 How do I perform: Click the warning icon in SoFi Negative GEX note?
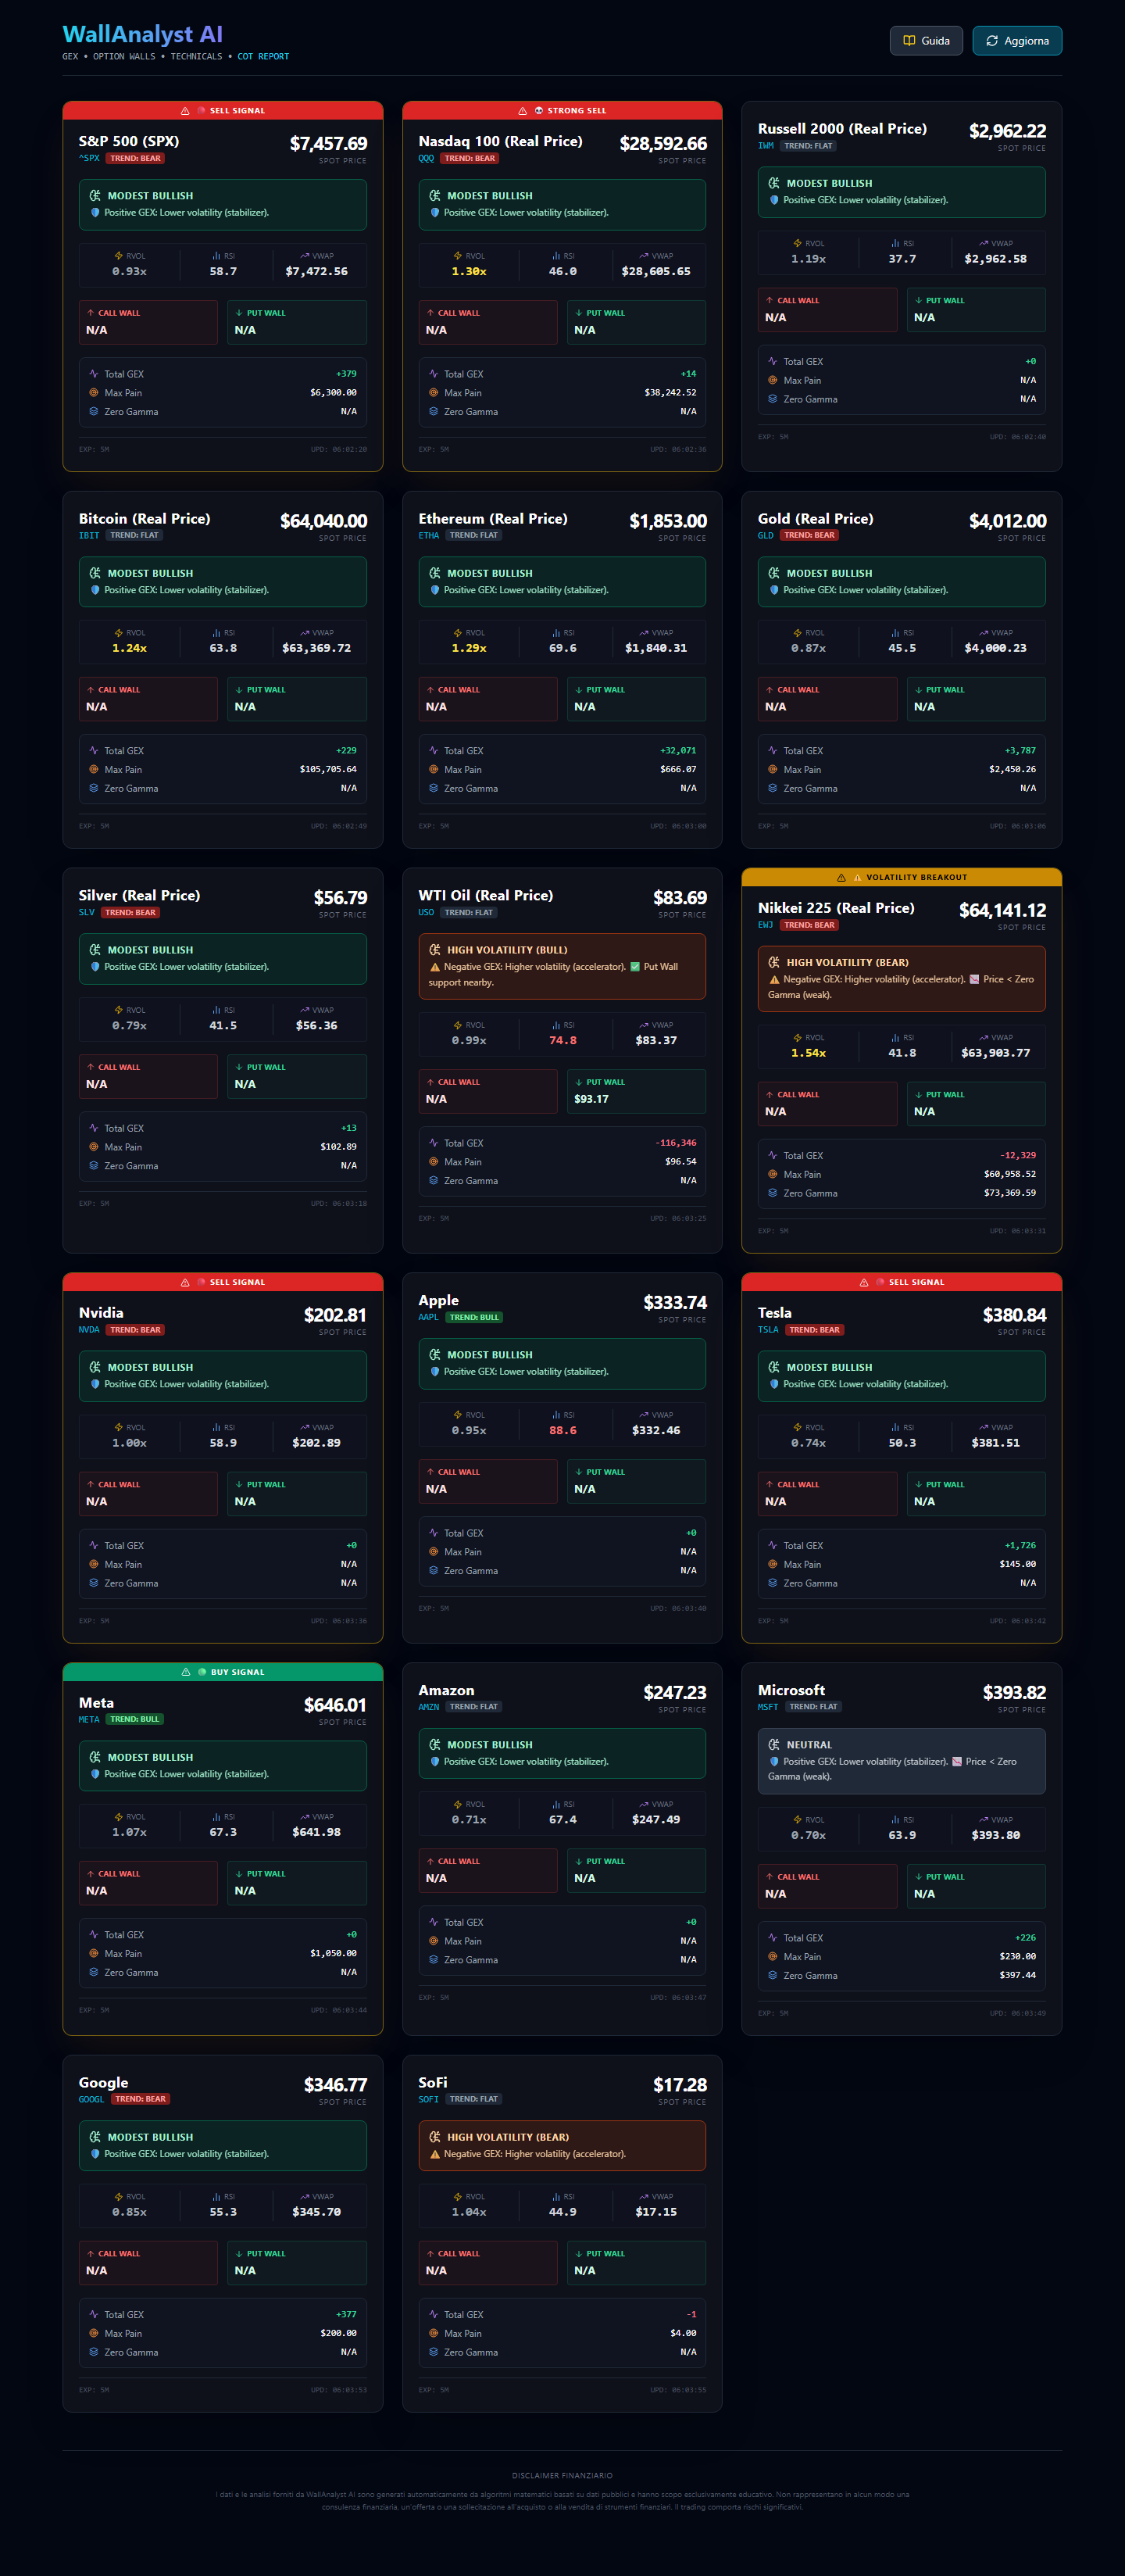(435, 2154)
